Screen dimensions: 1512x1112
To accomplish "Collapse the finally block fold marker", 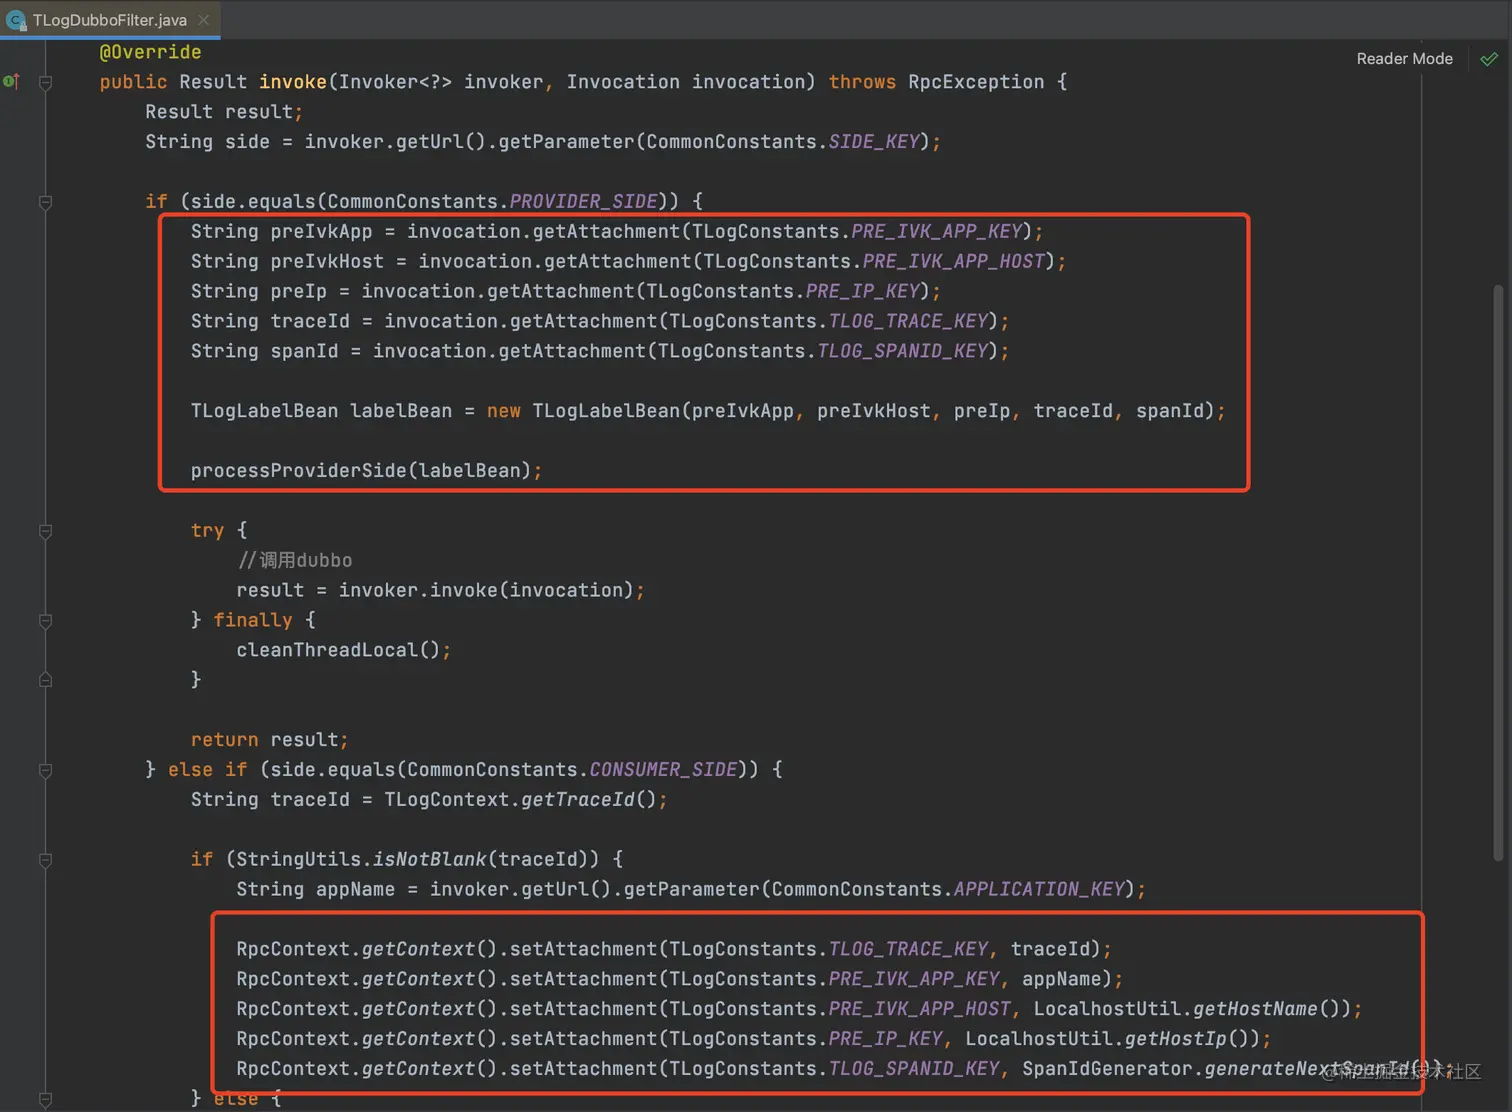I will pos(45,621).
